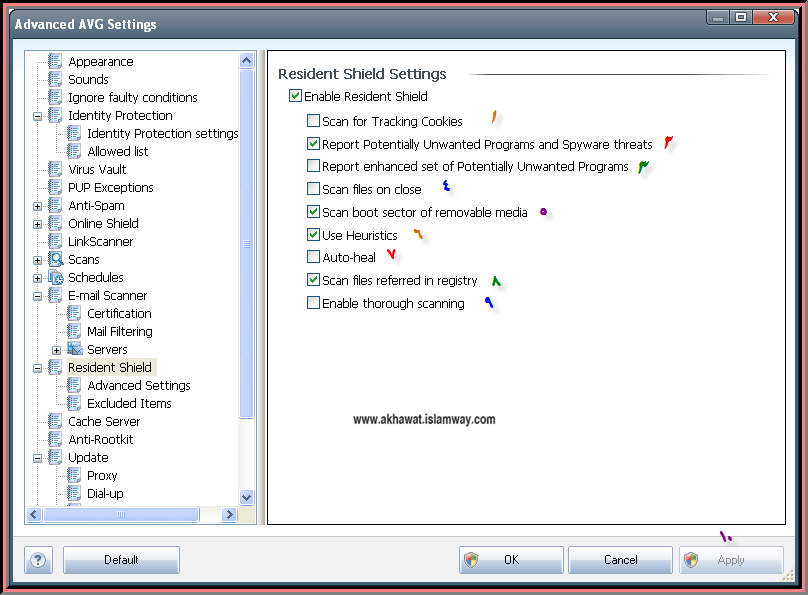The image size is (808, 595).
Task: Expand the Anti-Spam node
Action: [x=37, y=207]
